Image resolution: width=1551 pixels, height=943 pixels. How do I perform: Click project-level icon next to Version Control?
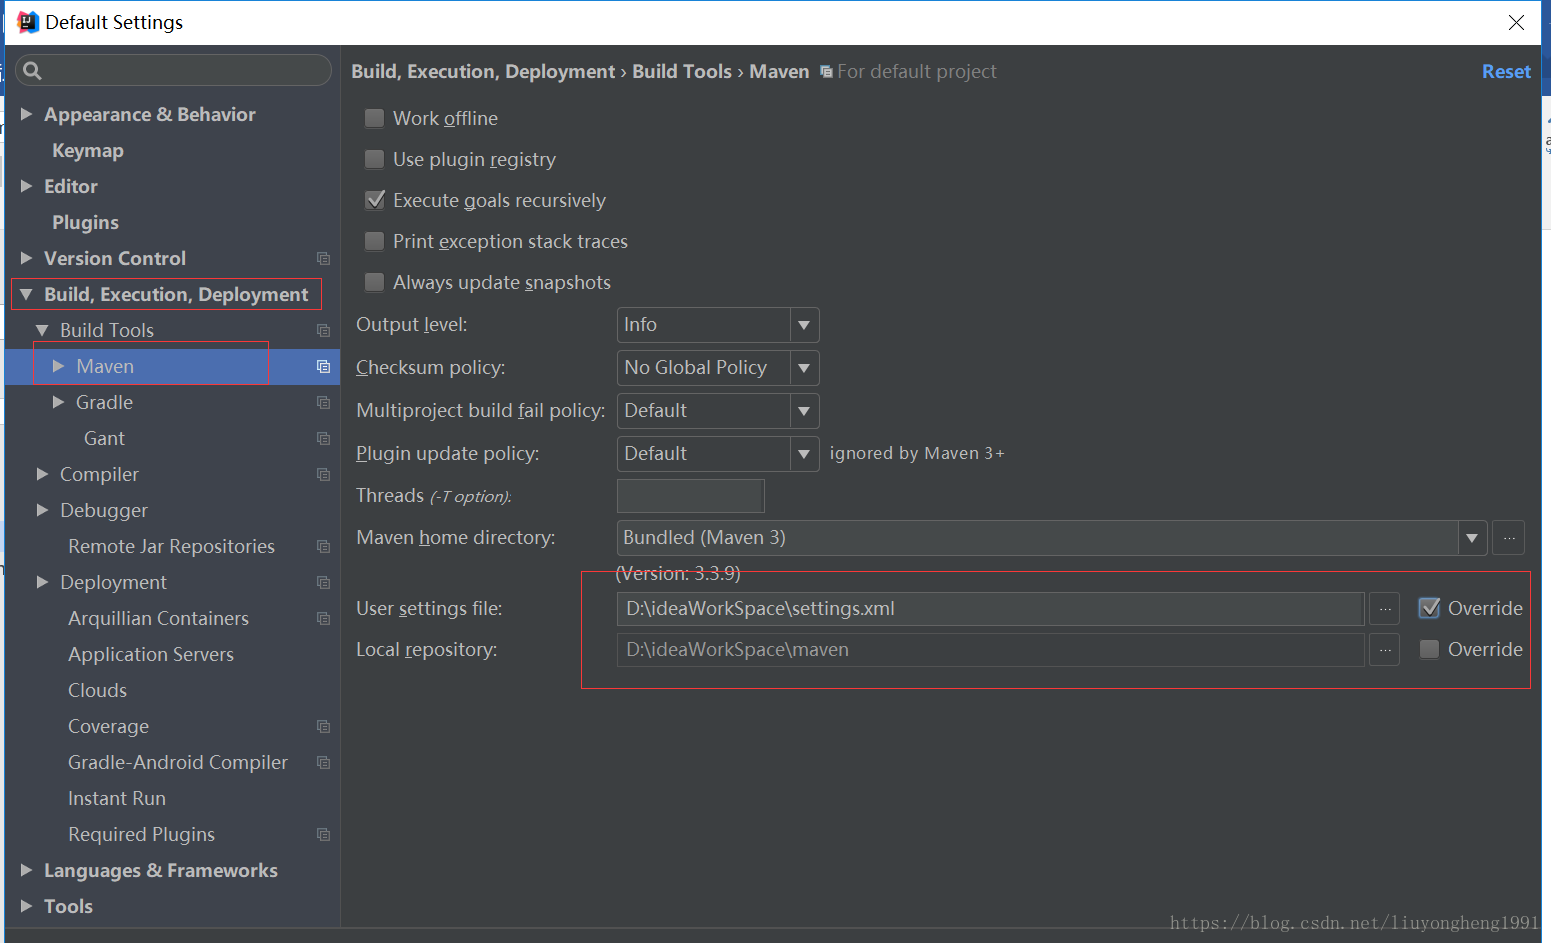323,258
